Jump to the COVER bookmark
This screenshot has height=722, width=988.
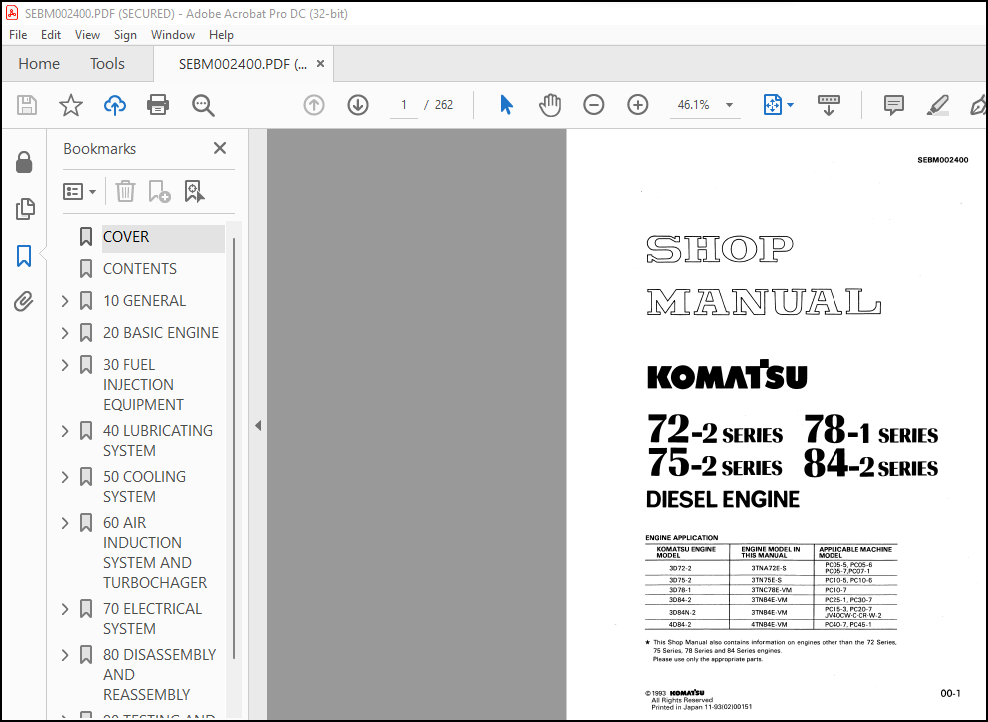pos(126,237)
